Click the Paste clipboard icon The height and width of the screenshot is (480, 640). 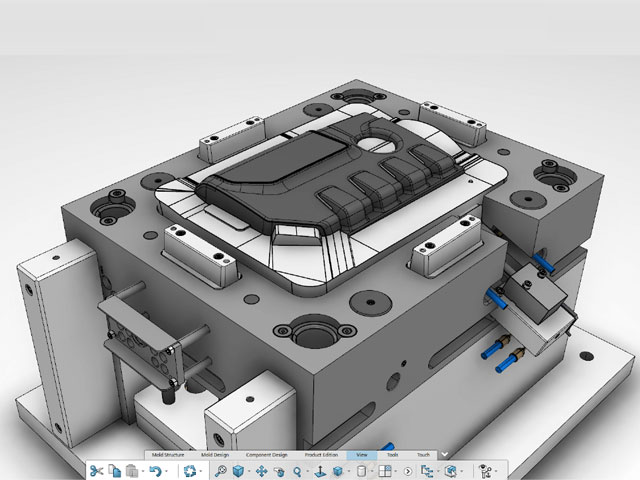[x=132, y=470]
